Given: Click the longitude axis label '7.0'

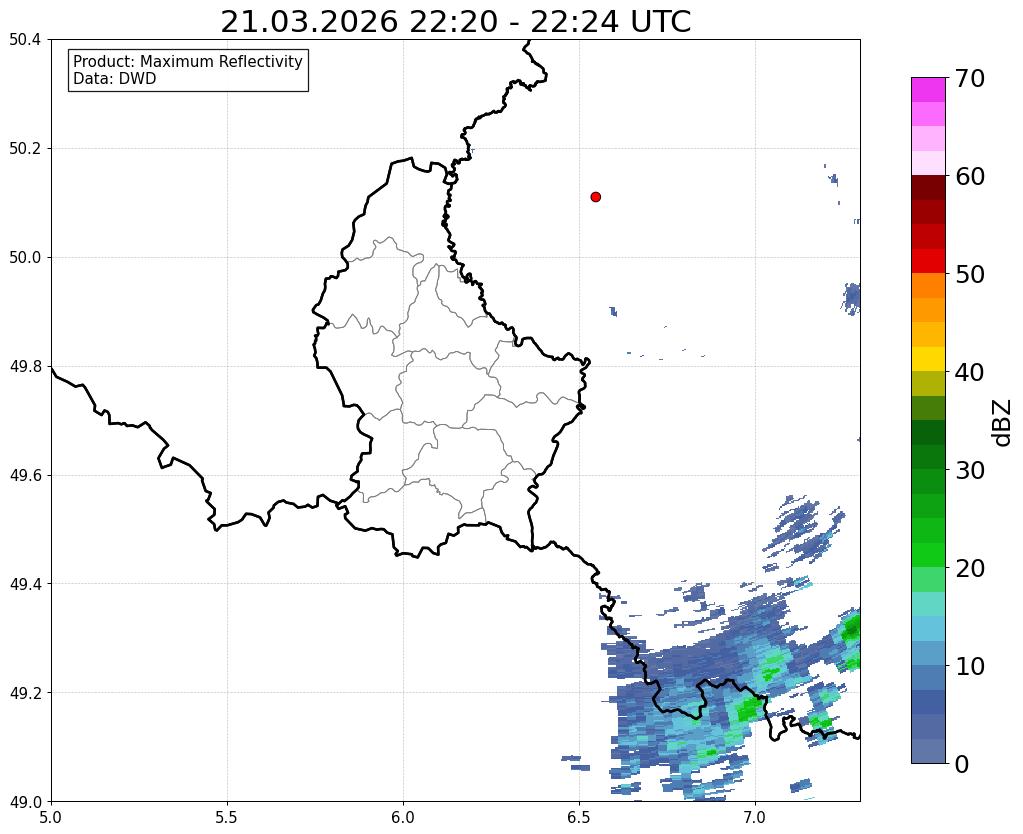Looking at the screenshot, I should [x=755, y=817].
